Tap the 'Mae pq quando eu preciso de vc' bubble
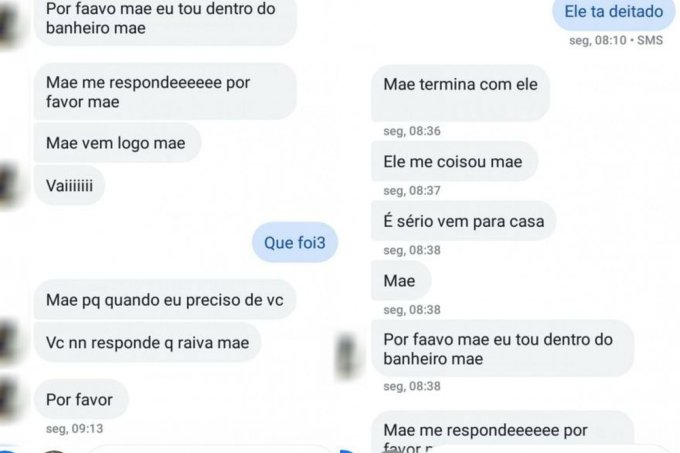680x453 pixels. click(165, 300)
